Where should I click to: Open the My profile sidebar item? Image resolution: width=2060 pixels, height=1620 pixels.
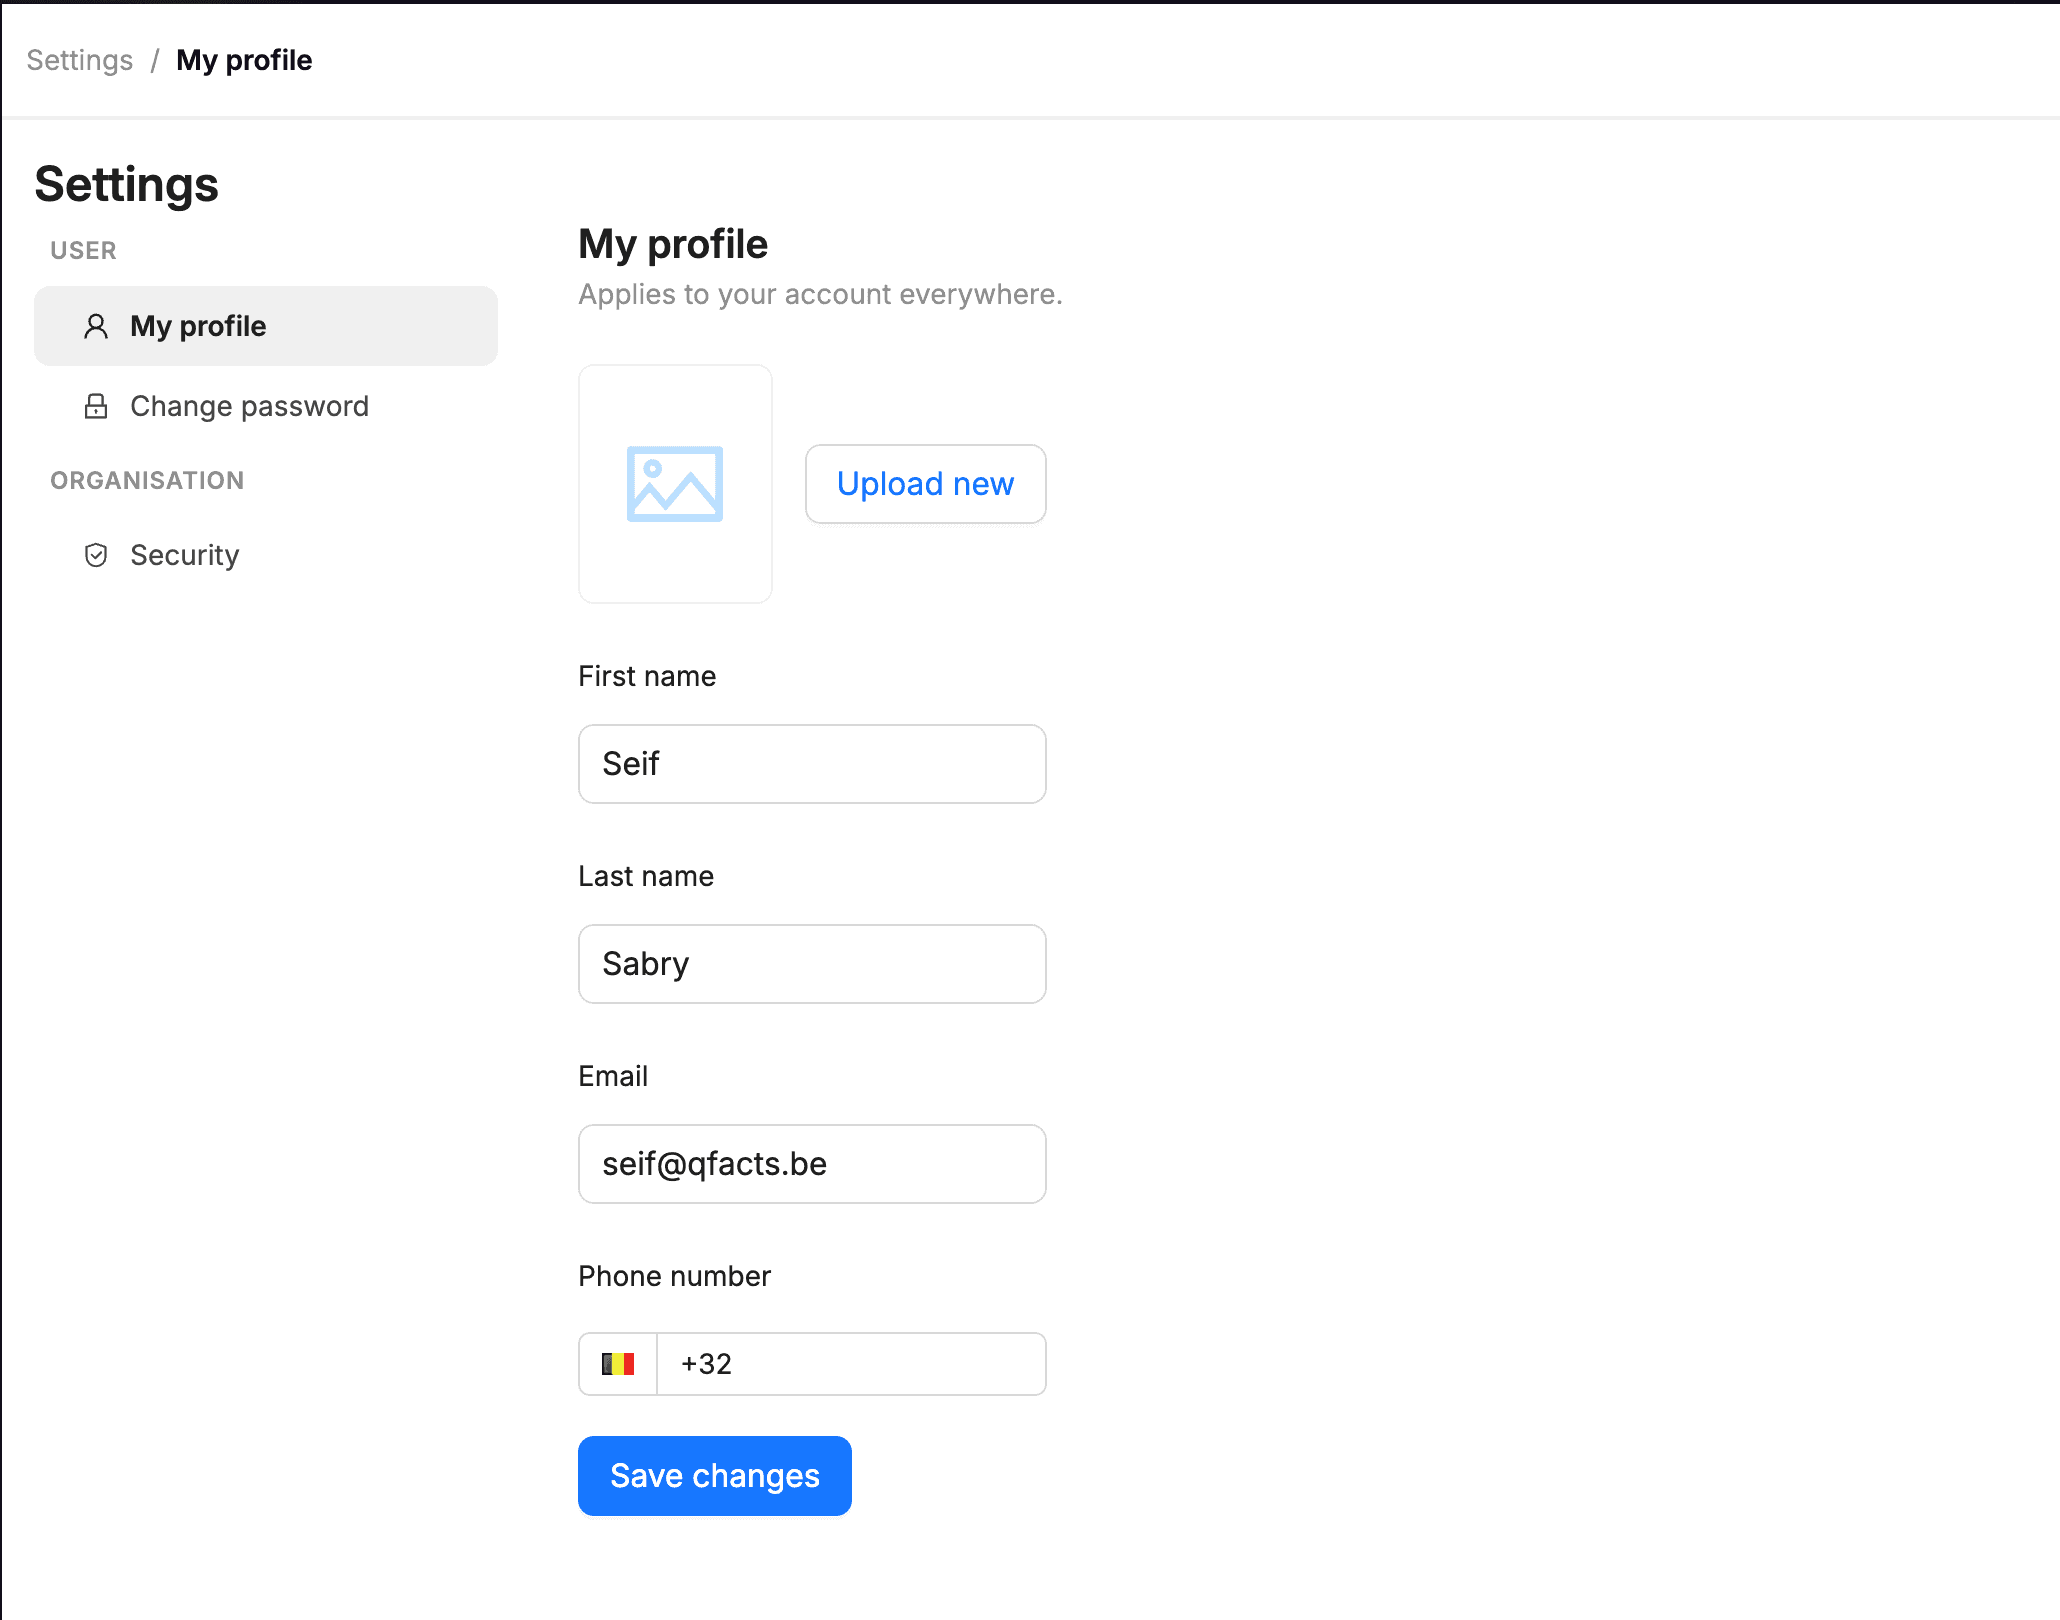[266, 326]
